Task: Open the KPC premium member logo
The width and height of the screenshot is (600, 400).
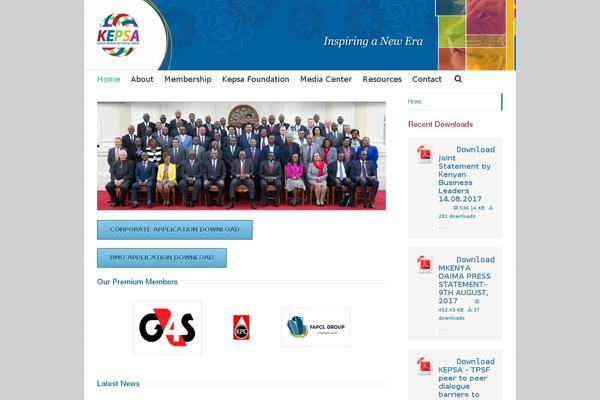Action: click(241, 327)
